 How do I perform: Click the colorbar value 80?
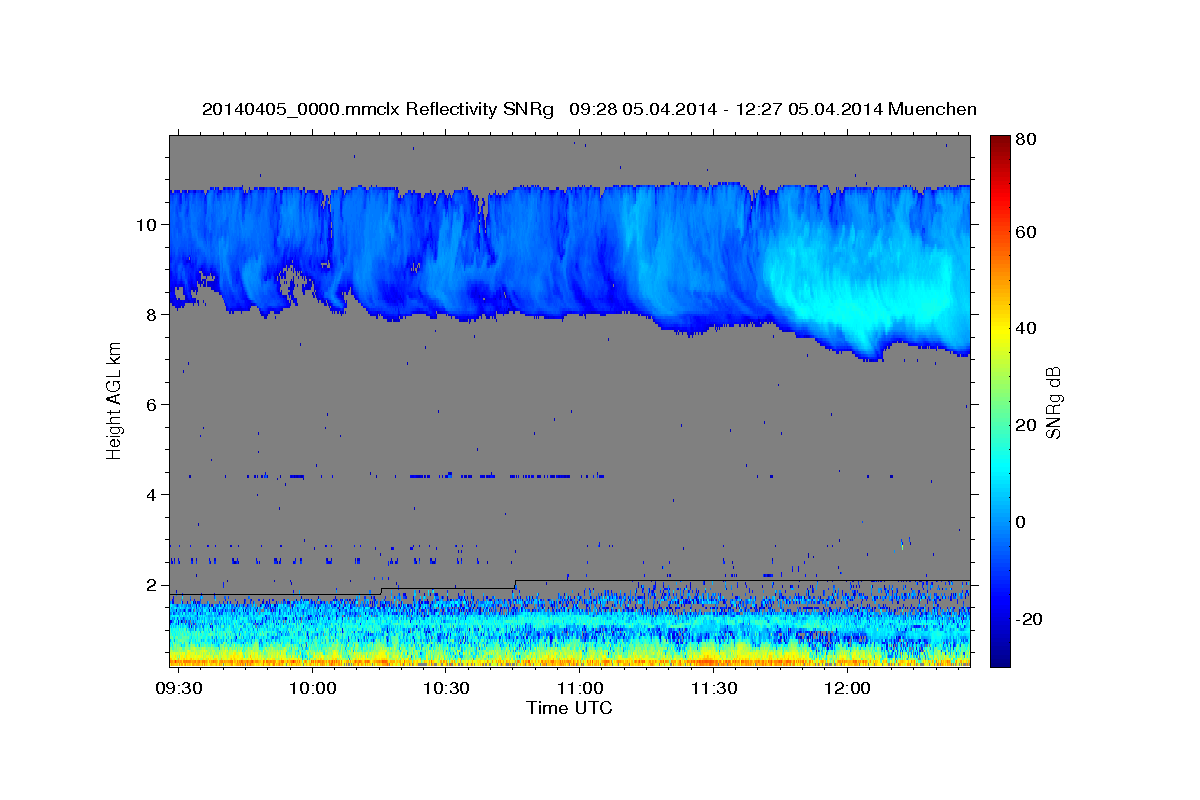click(x=1026, y=140)
